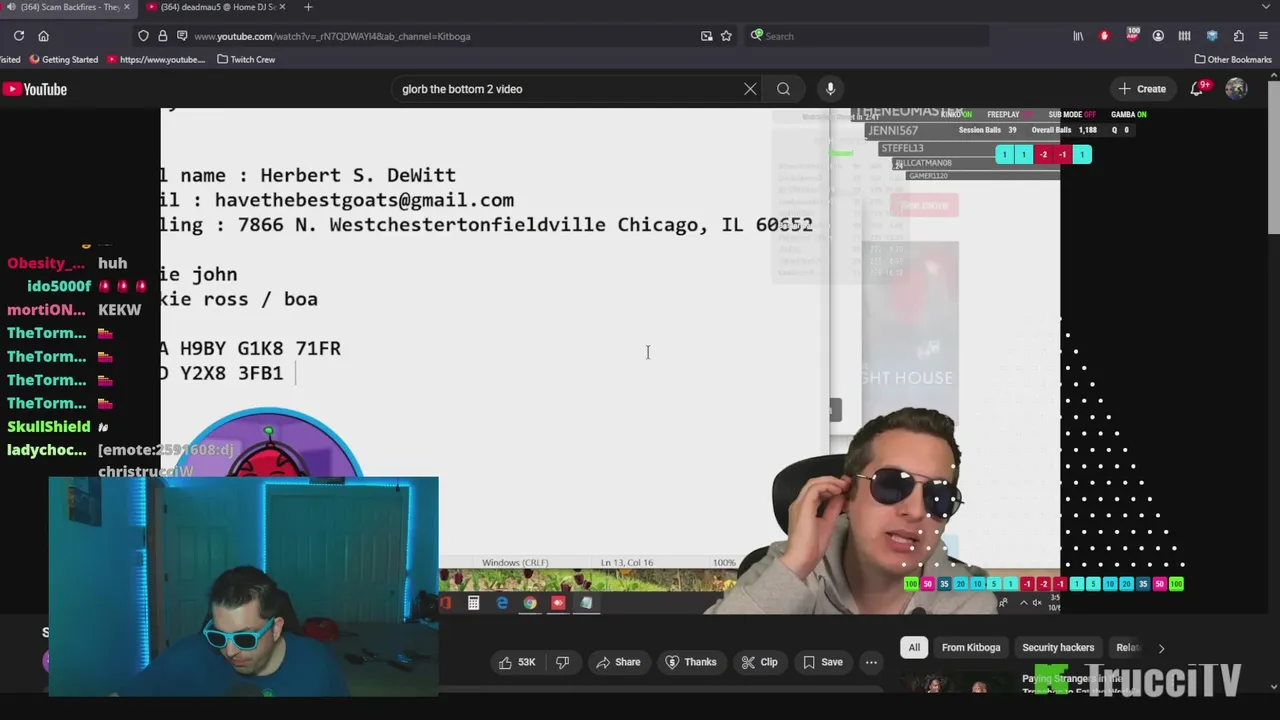The image size is (1280, 720).
Task: Open new browser tab
Action: (308, 7)
